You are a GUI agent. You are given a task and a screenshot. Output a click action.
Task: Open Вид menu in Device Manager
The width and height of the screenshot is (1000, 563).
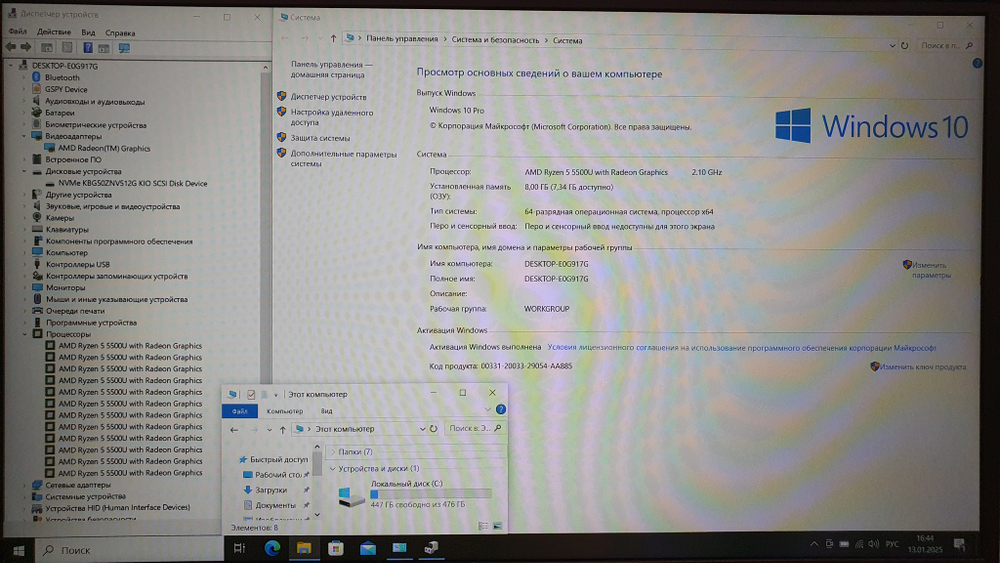[88, 32]
